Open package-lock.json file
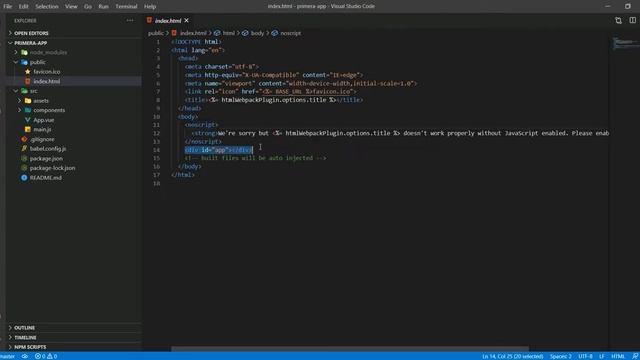This screenshot has width=640, height=360. [52, 168]
